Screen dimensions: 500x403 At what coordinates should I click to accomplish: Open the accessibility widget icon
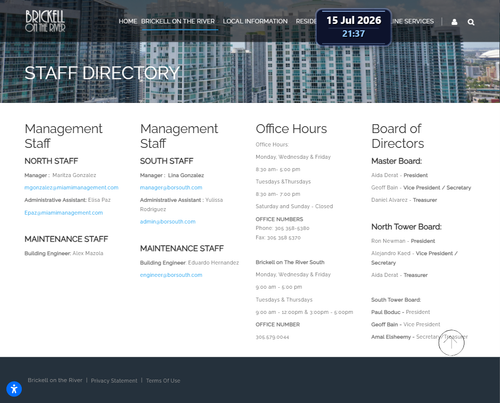[14, 389]
